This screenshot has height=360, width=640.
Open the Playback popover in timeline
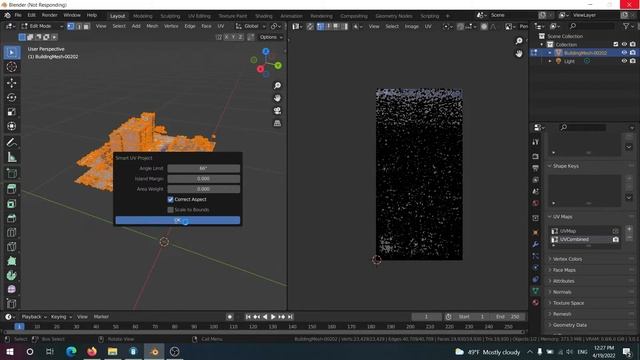(34, 317)
